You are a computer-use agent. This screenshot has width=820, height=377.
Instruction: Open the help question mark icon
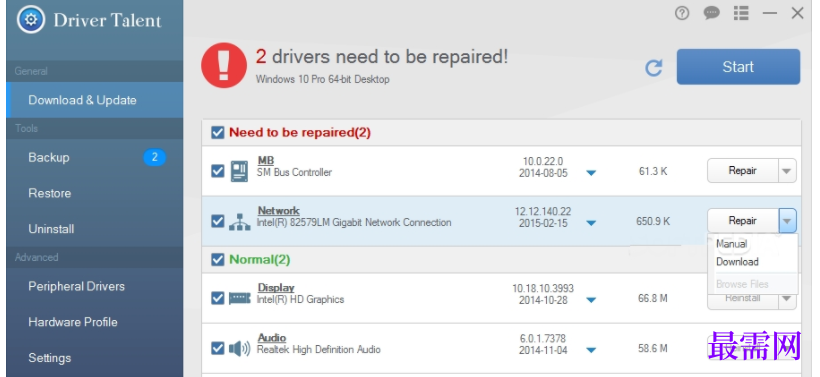(x=682, y=13)
